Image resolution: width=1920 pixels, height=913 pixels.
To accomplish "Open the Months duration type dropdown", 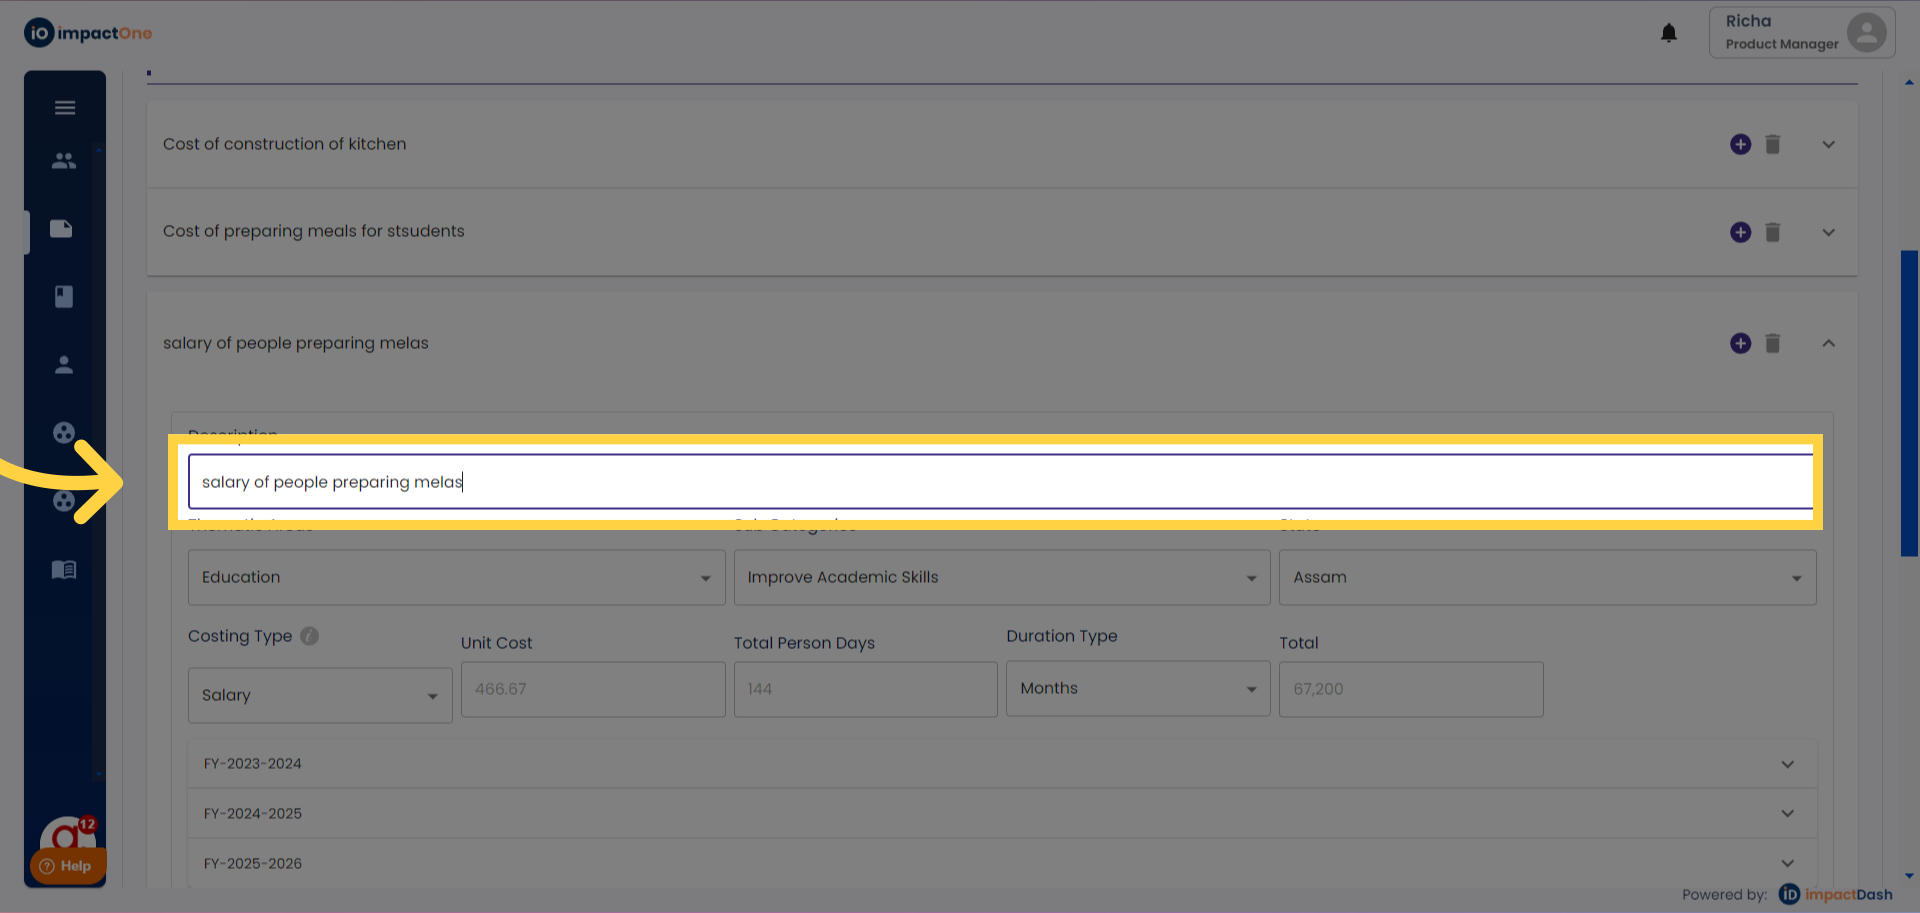I will click(x=1137, y=689).
